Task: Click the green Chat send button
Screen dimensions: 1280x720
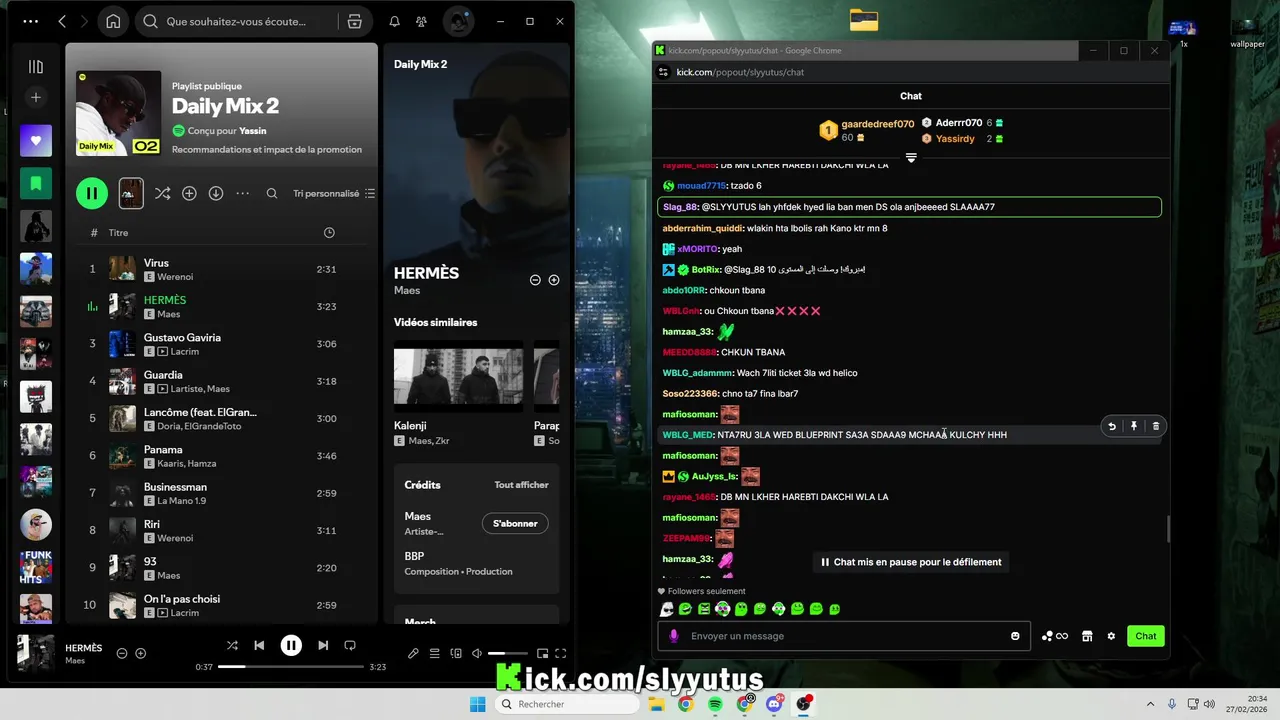Action: click(1146, 636)
